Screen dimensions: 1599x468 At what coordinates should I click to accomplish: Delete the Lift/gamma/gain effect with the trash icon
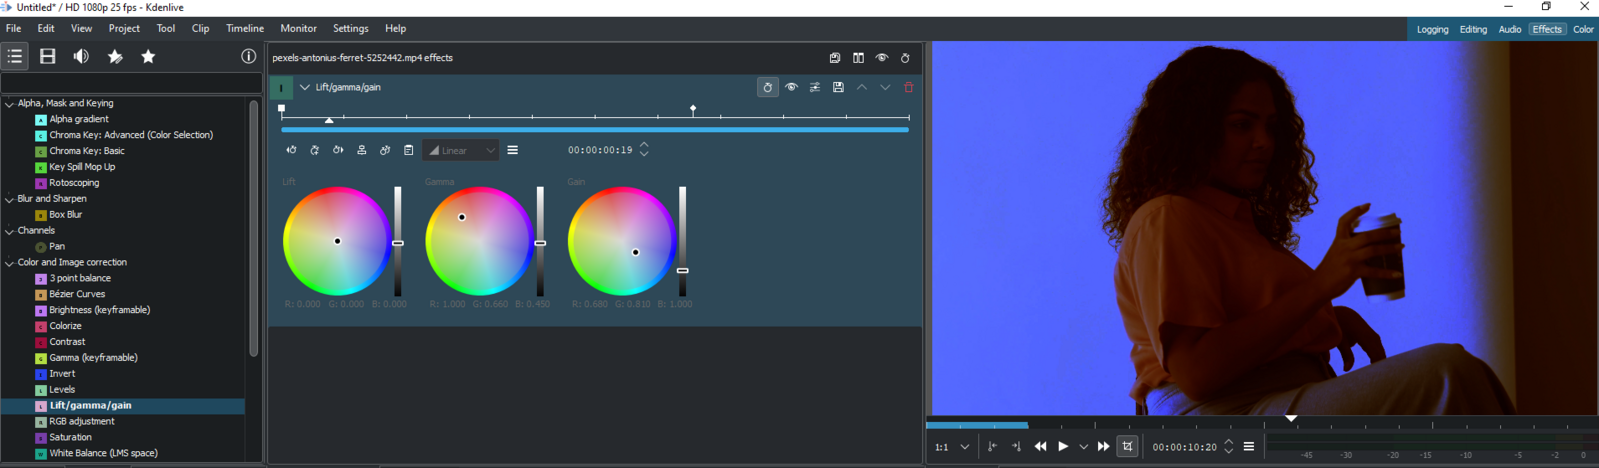908,88
